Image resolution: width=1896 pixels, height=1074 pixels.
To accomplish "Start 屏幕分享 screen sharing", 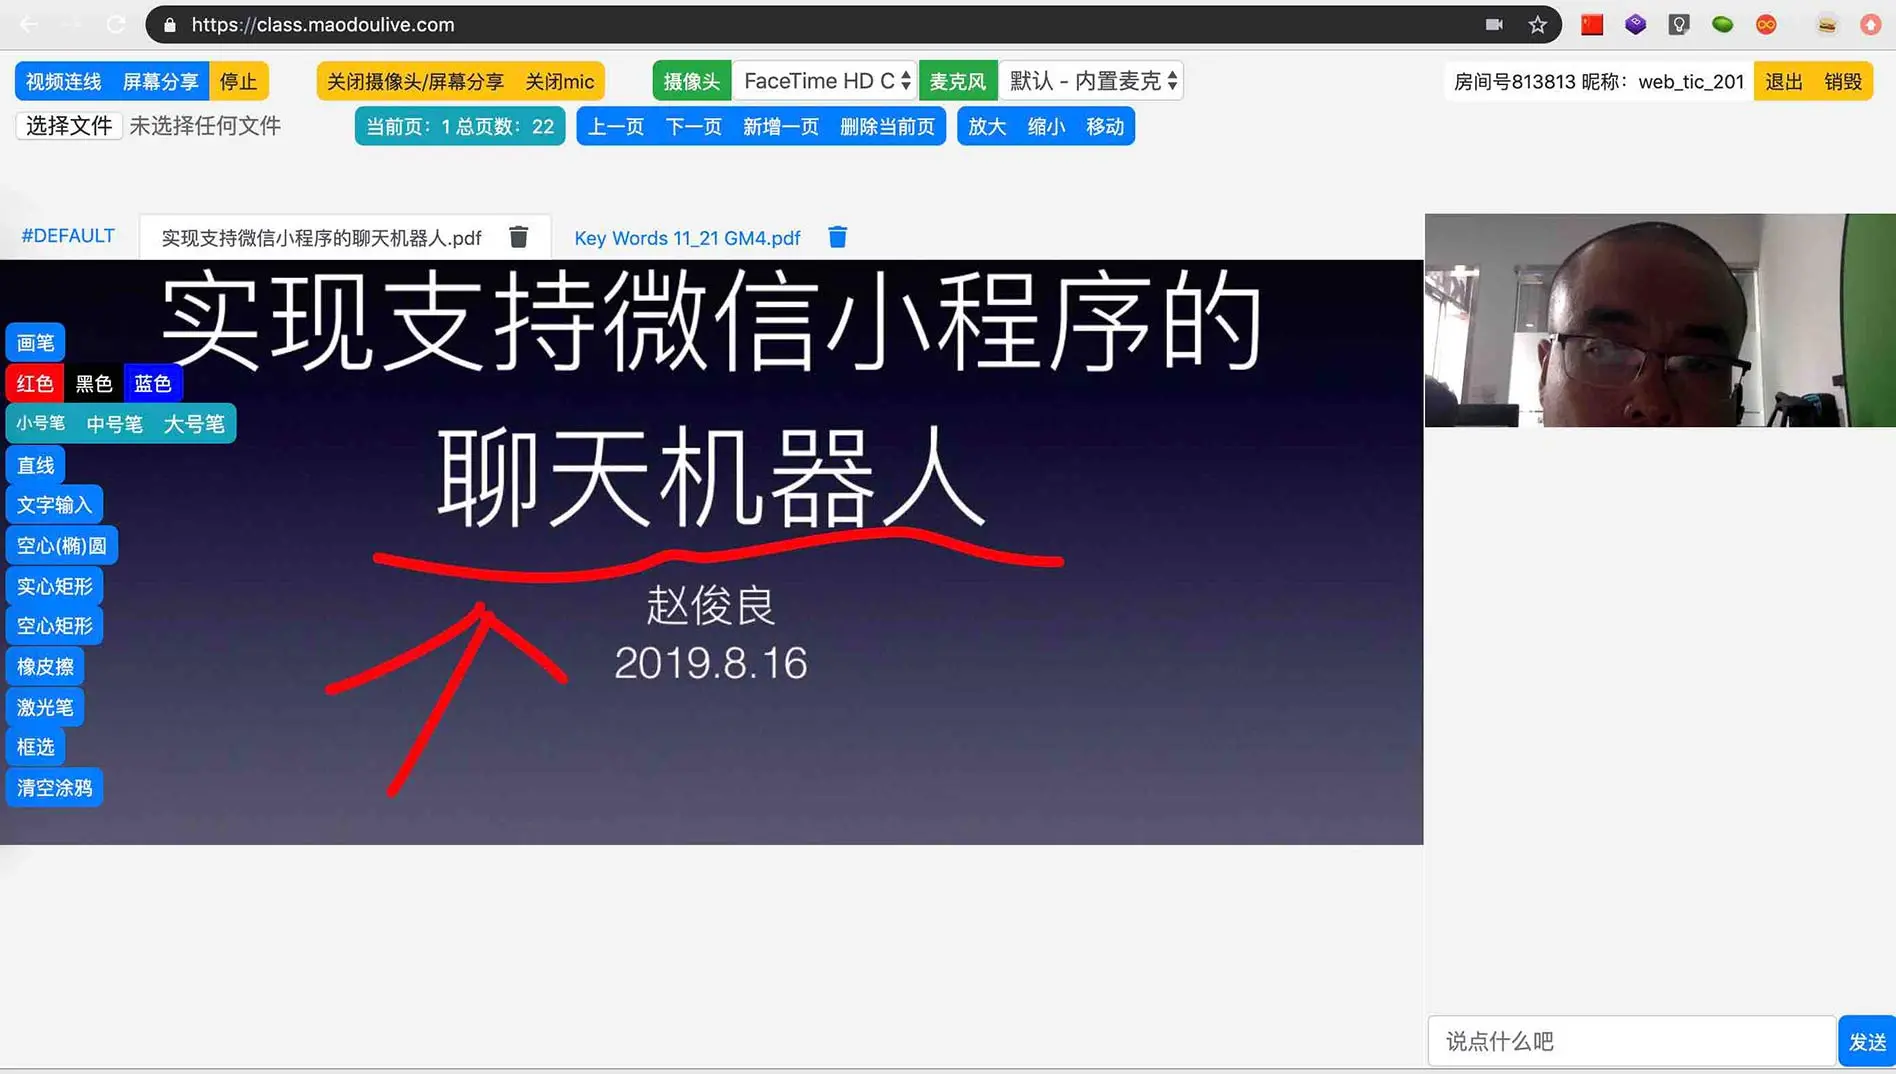I will [x=161, y=81].
